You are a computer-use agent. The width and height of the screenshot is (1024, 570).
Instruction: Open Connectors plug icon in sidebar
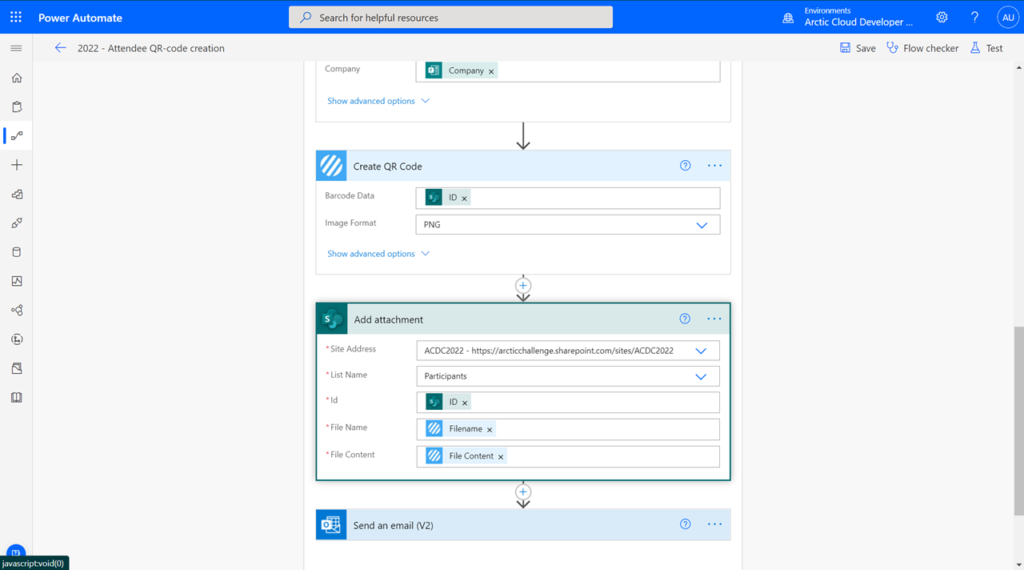pos(17,223)
